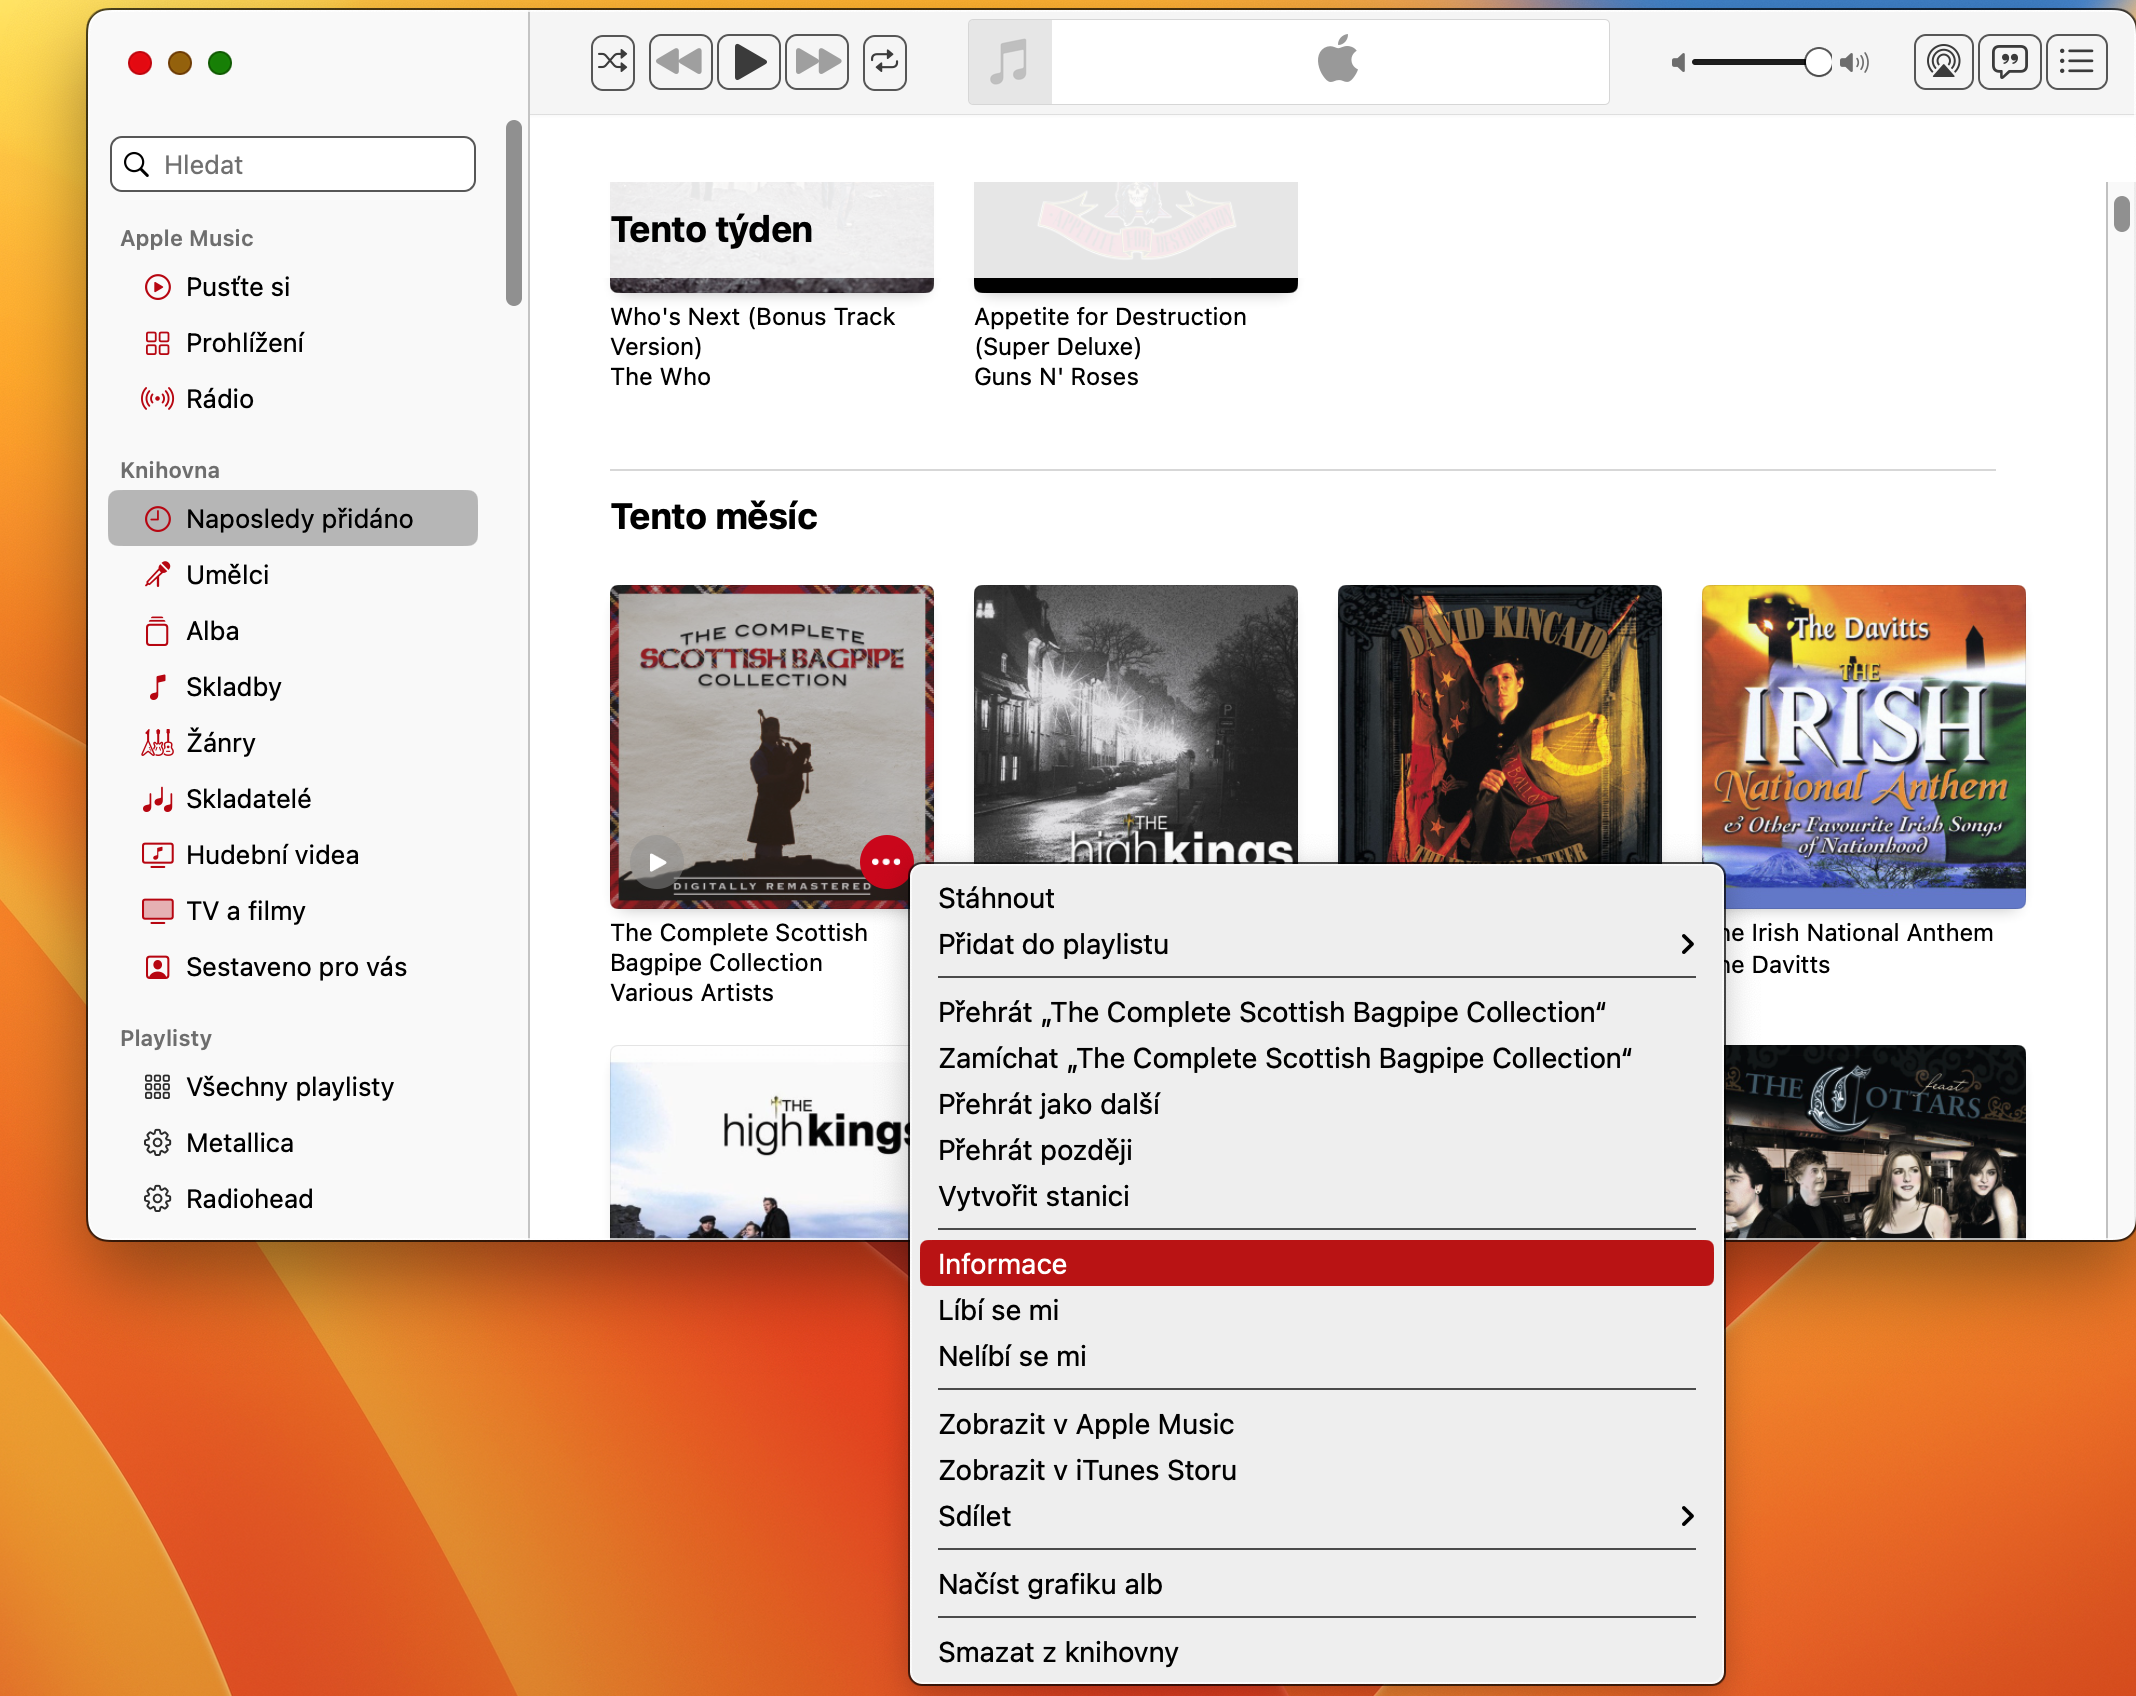Toggle repeat mode
The height and width of the screenshot is (1696, 2136).
point(884,61)
